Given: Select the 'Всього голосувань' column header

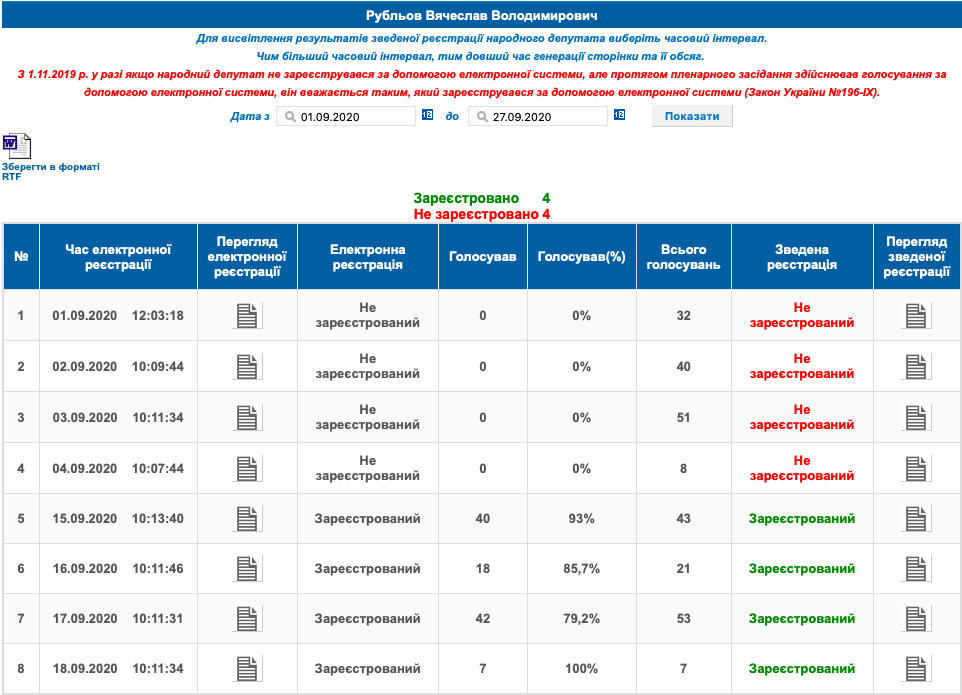Looking at the screenshot, I should tap(683, 257).
